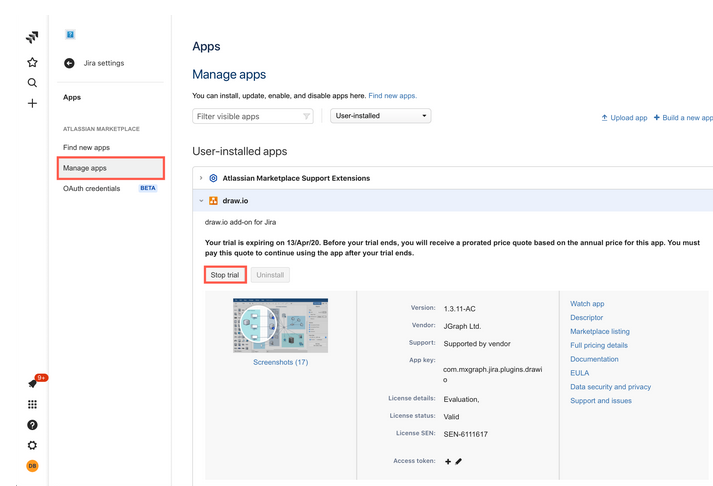Click license status Valid value
Viewport: 713px width, 486px height.
pyautogui.click(x=451, y=417)
